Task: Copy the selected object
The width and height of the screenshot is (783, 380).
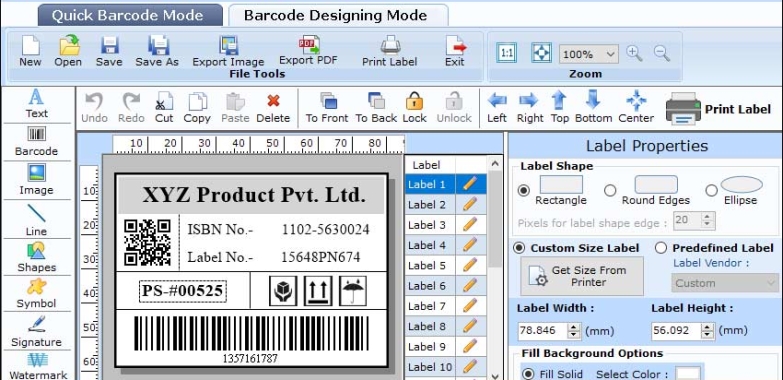Action: point(197,108)
